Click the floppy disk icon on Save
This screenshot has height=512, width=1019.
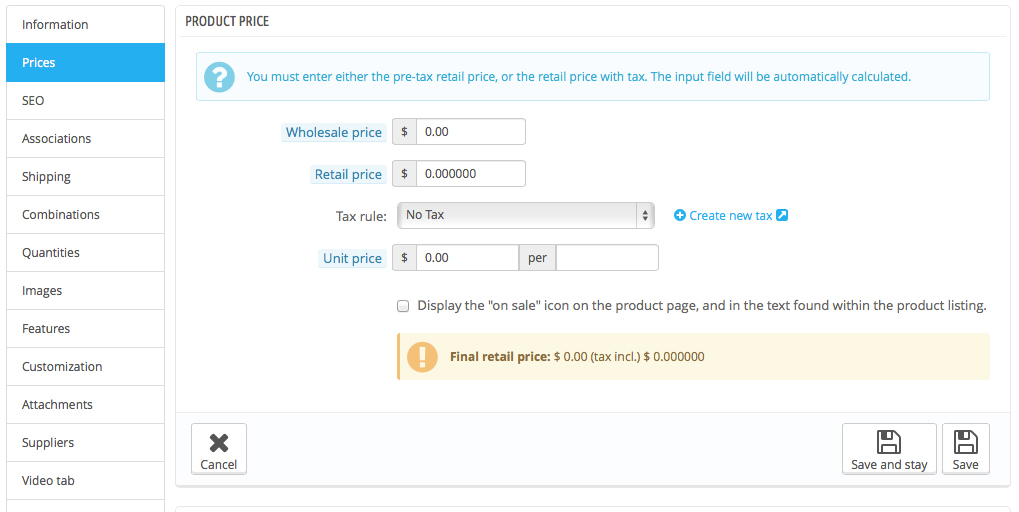(x=965, y=442)
